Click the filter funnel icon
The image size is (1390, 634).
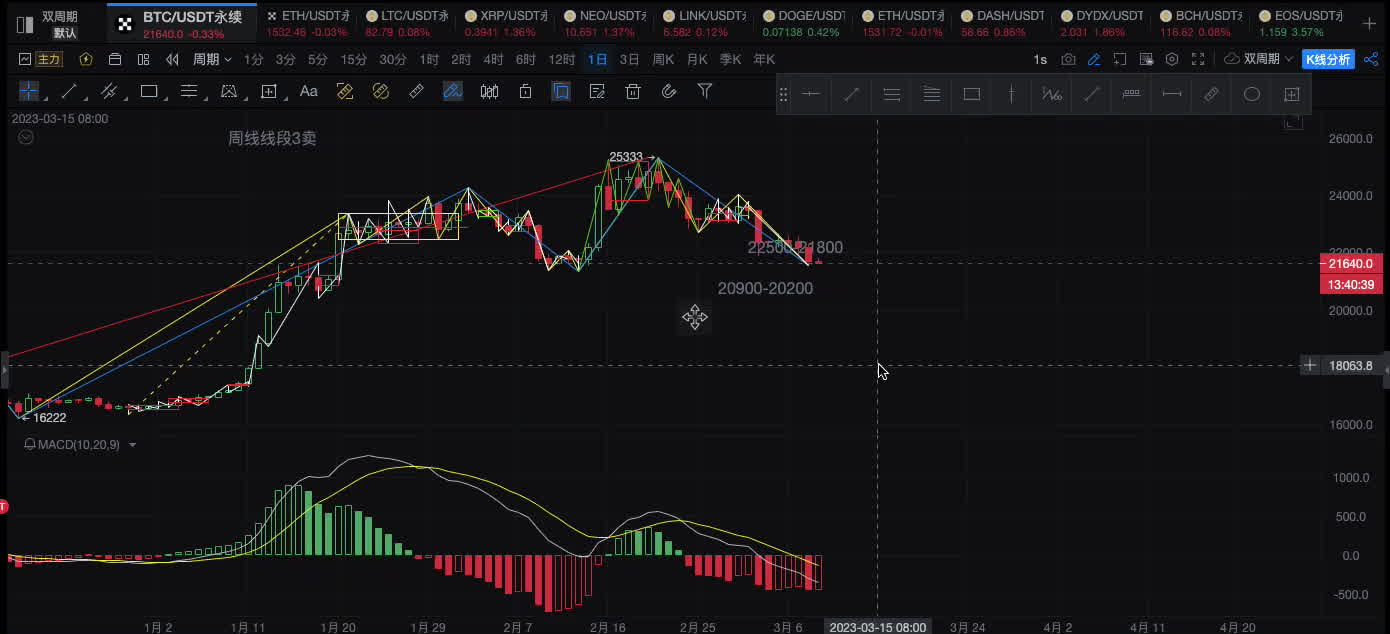point(705,91)
